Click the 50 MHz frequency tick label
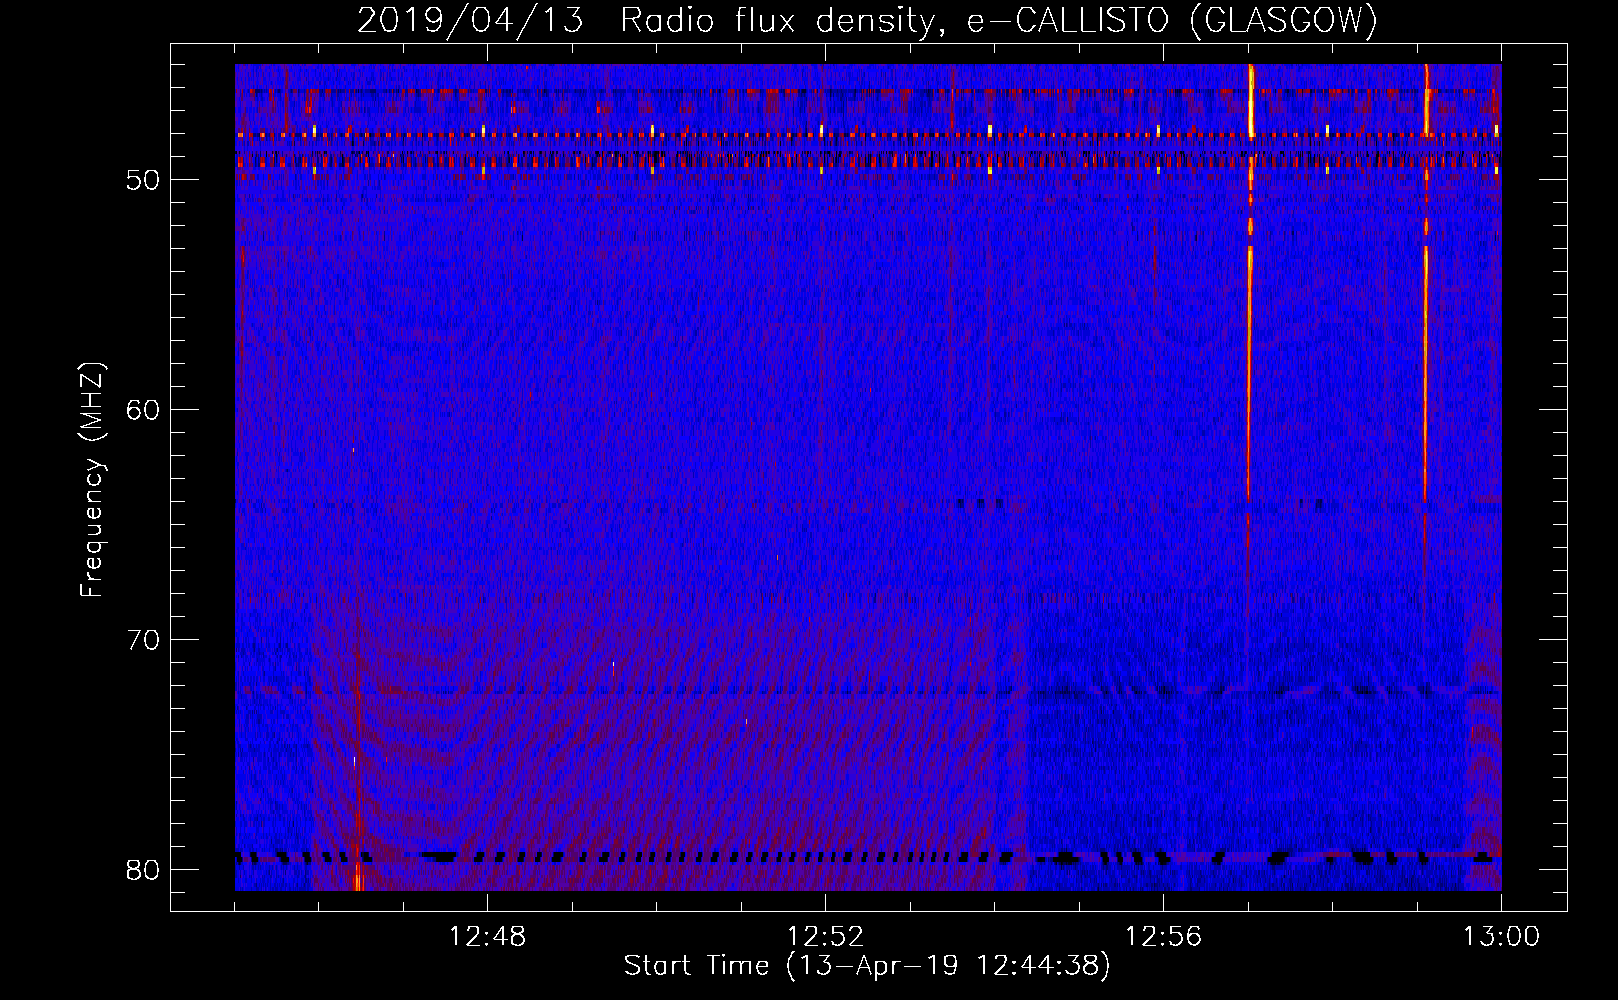This screenshot has width=1618, height=1000. pyautogui.click(x=143, y=180)
